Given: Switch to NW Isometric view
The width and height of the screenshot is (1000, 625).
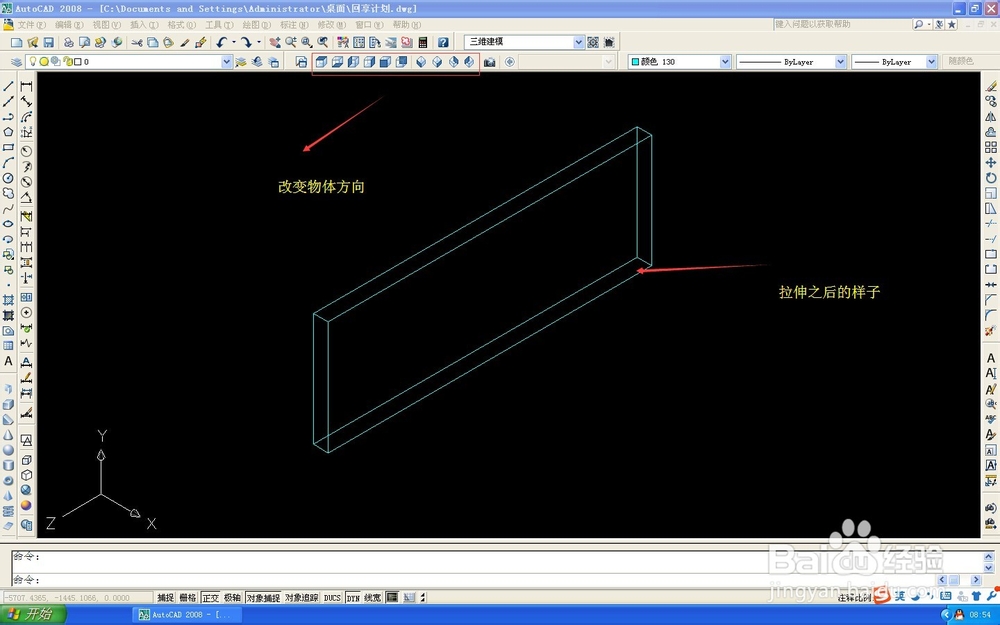Looking at the screenshot, I should 469,62.
